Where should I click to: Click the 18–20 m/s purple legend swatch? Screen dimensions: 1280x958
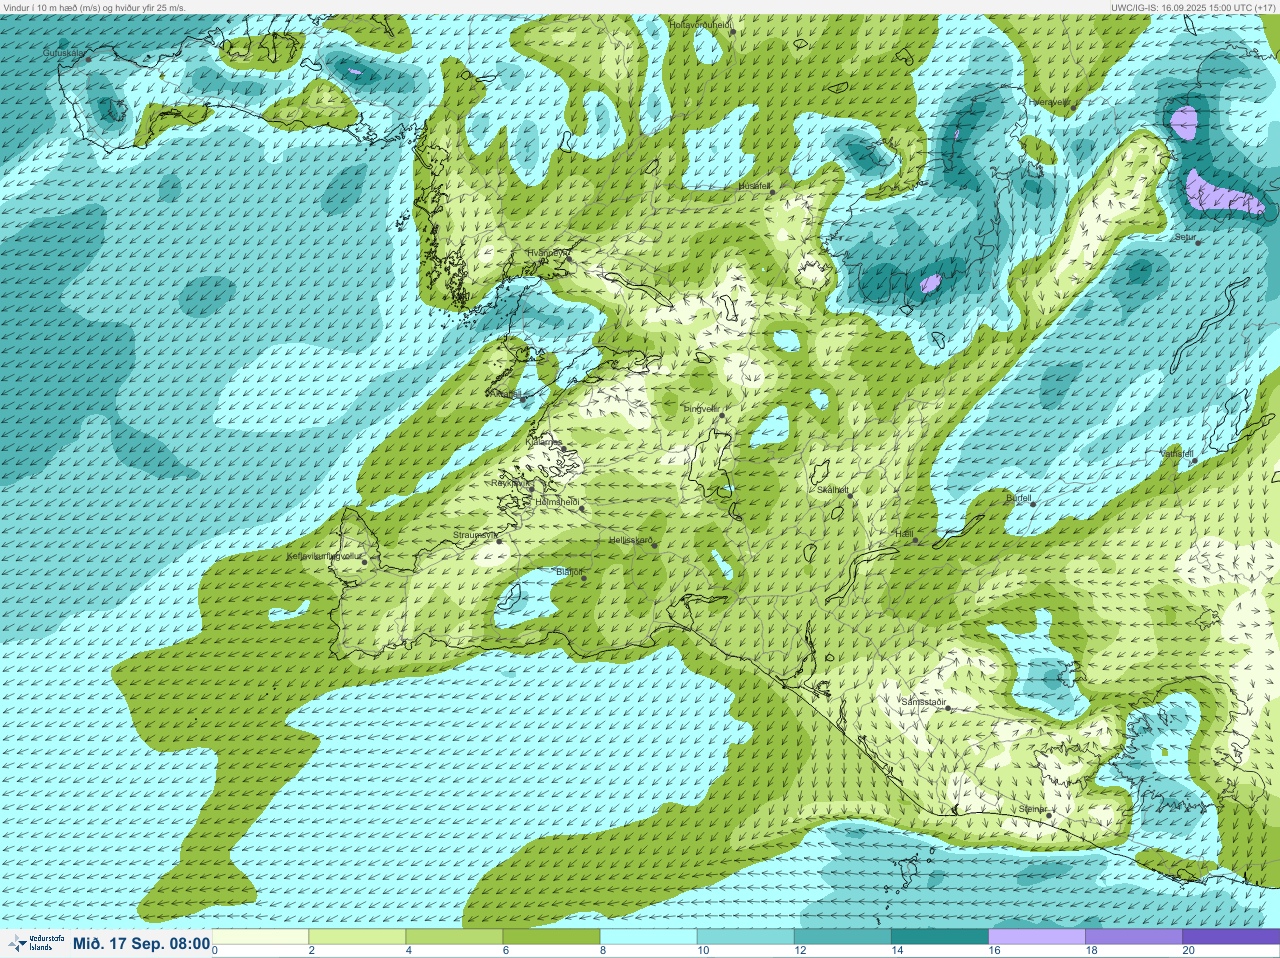pos(1133,937)
